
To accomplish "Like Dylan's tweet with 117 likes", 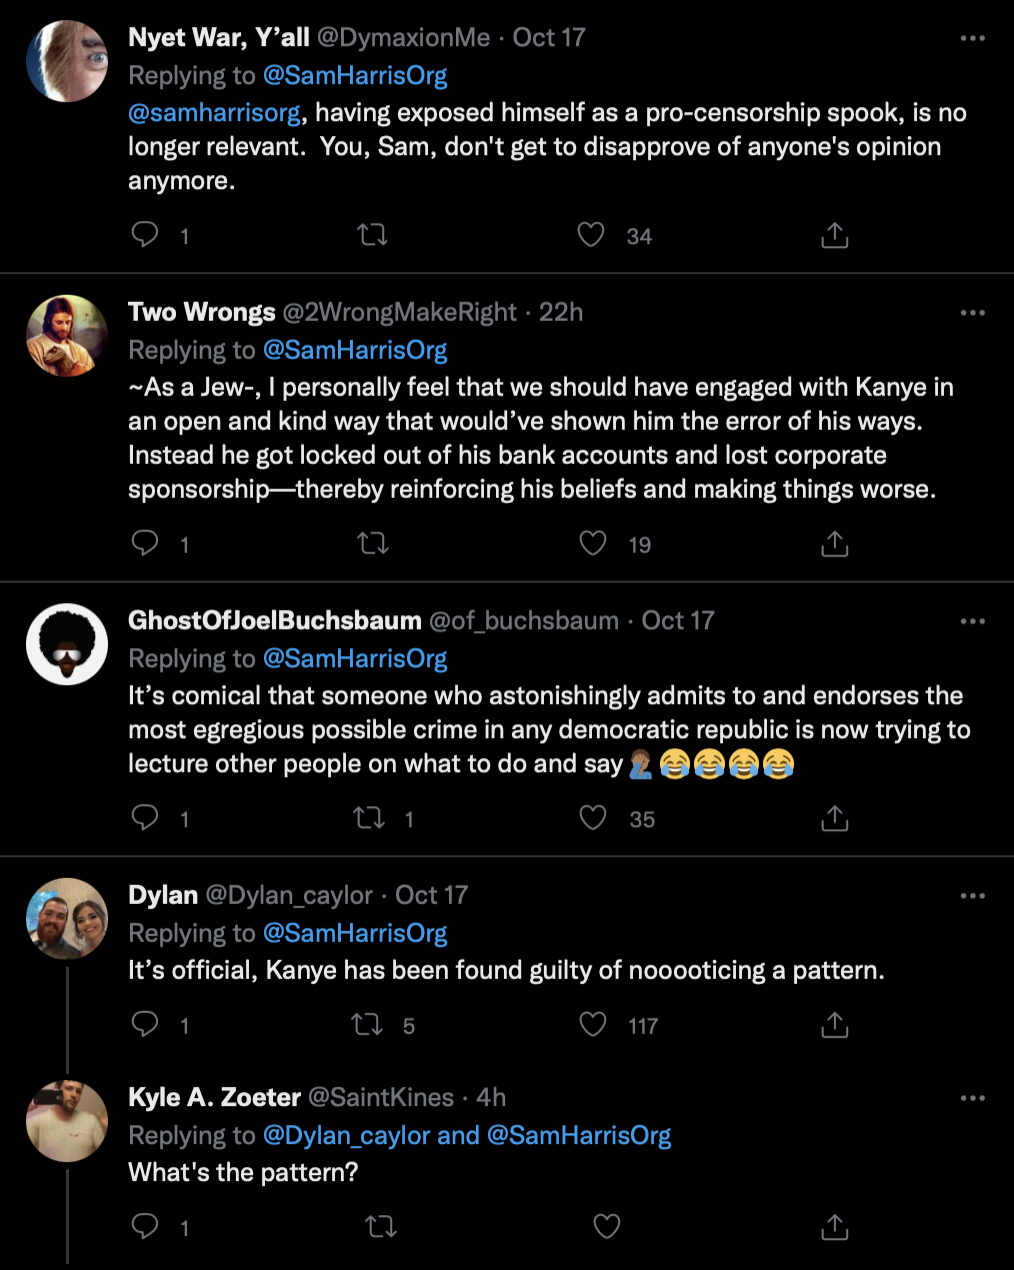I will click(593, 1025).
